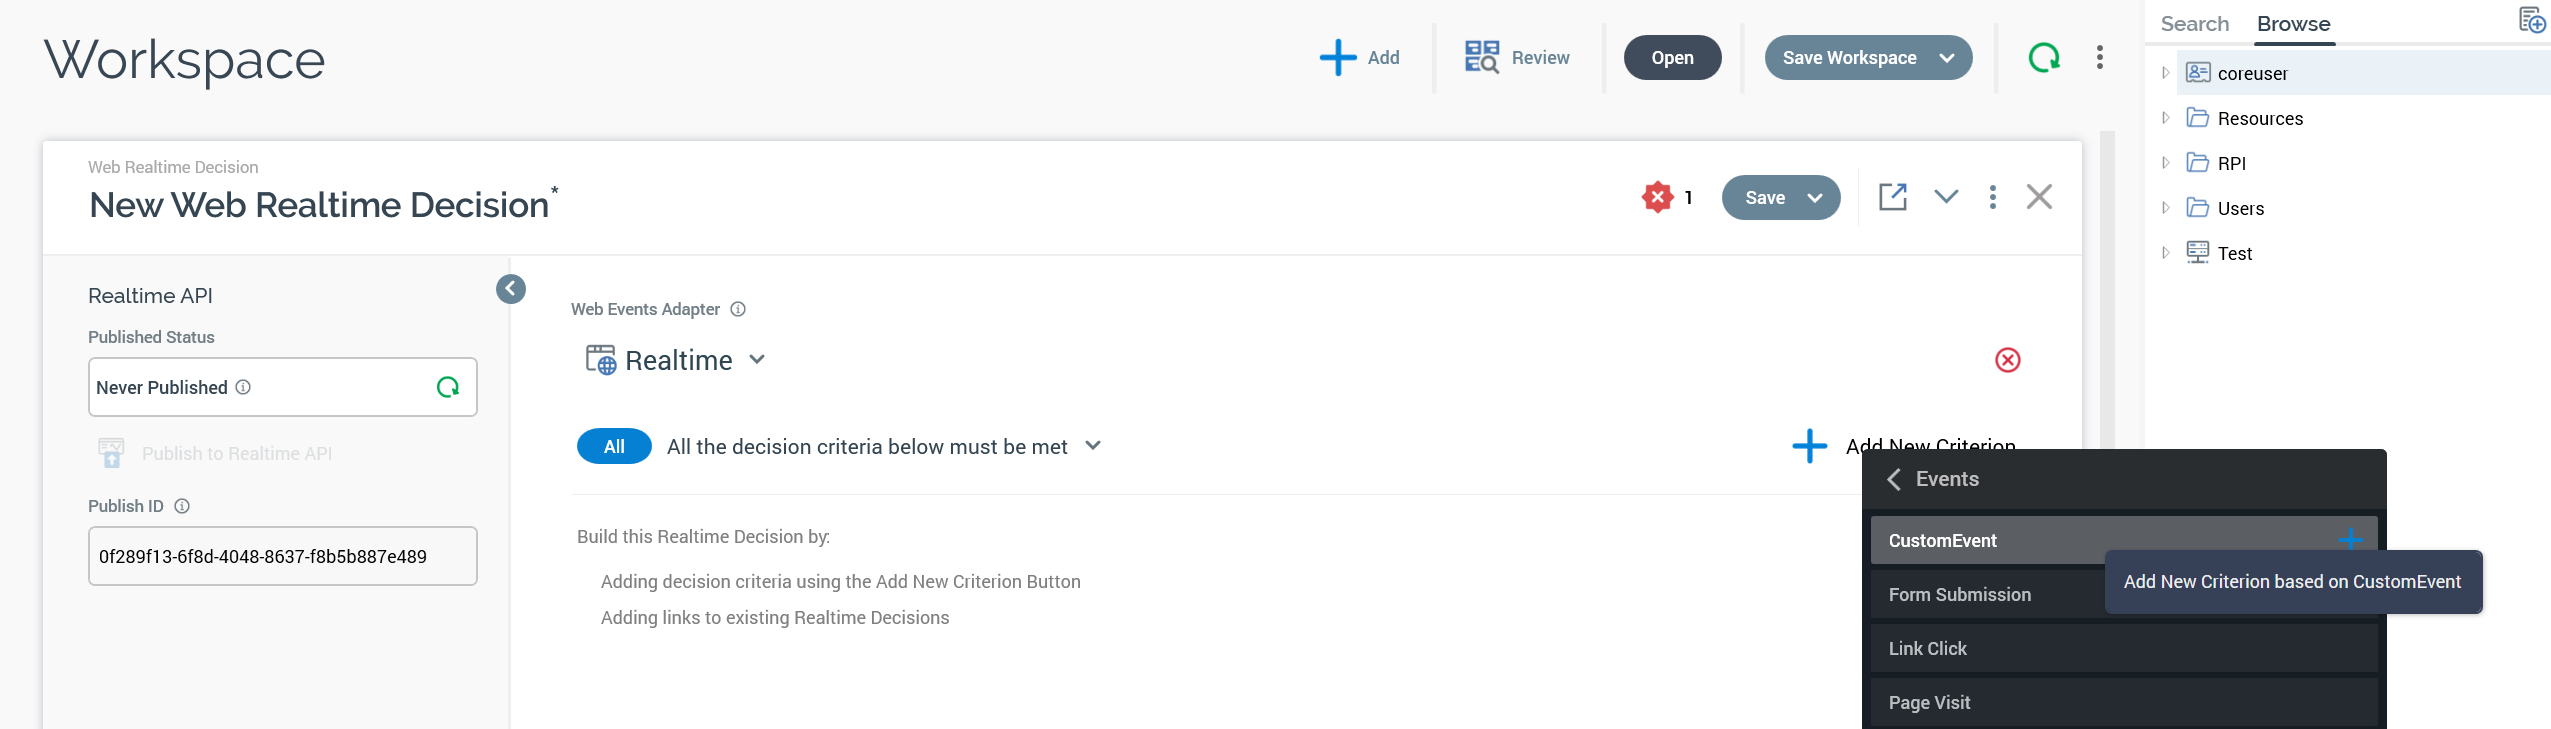The height and width of the screenshot is (729, 2551).
Task: Click the red validation error badge
Action: coord(1657,197)
